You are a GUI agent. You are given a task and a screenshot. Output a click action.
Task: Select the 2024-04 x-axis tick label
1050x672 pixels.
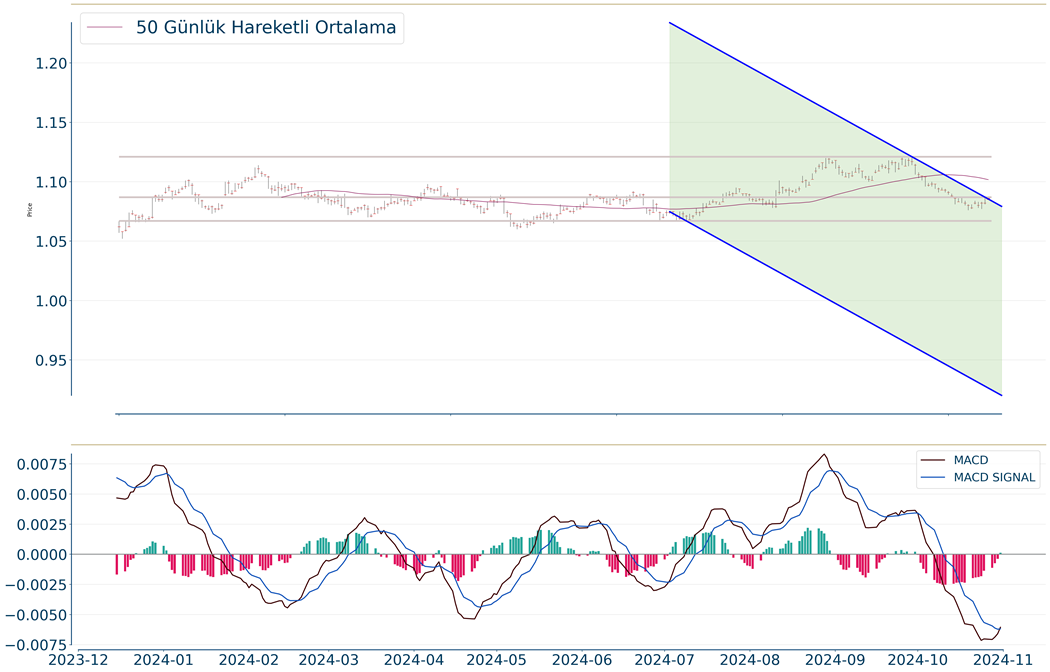point(413,660)
